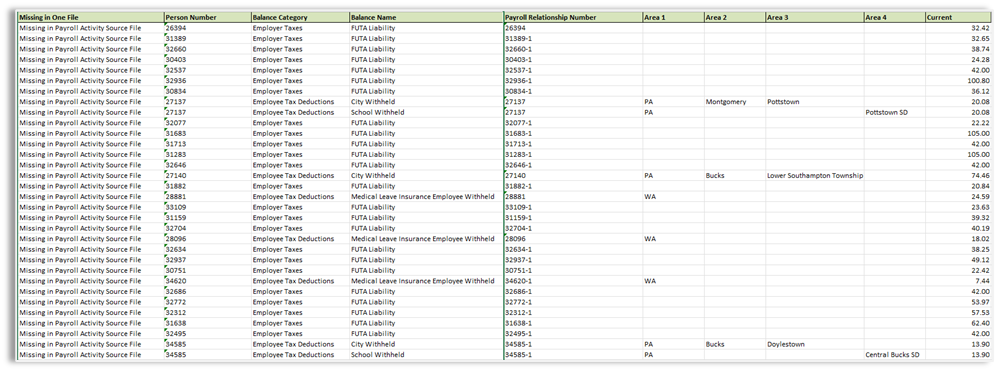Viewport: 996px width, 371px height.
Task: Click Payroll Relationship Number 32646-1
Action: click(x=572, y=165)
